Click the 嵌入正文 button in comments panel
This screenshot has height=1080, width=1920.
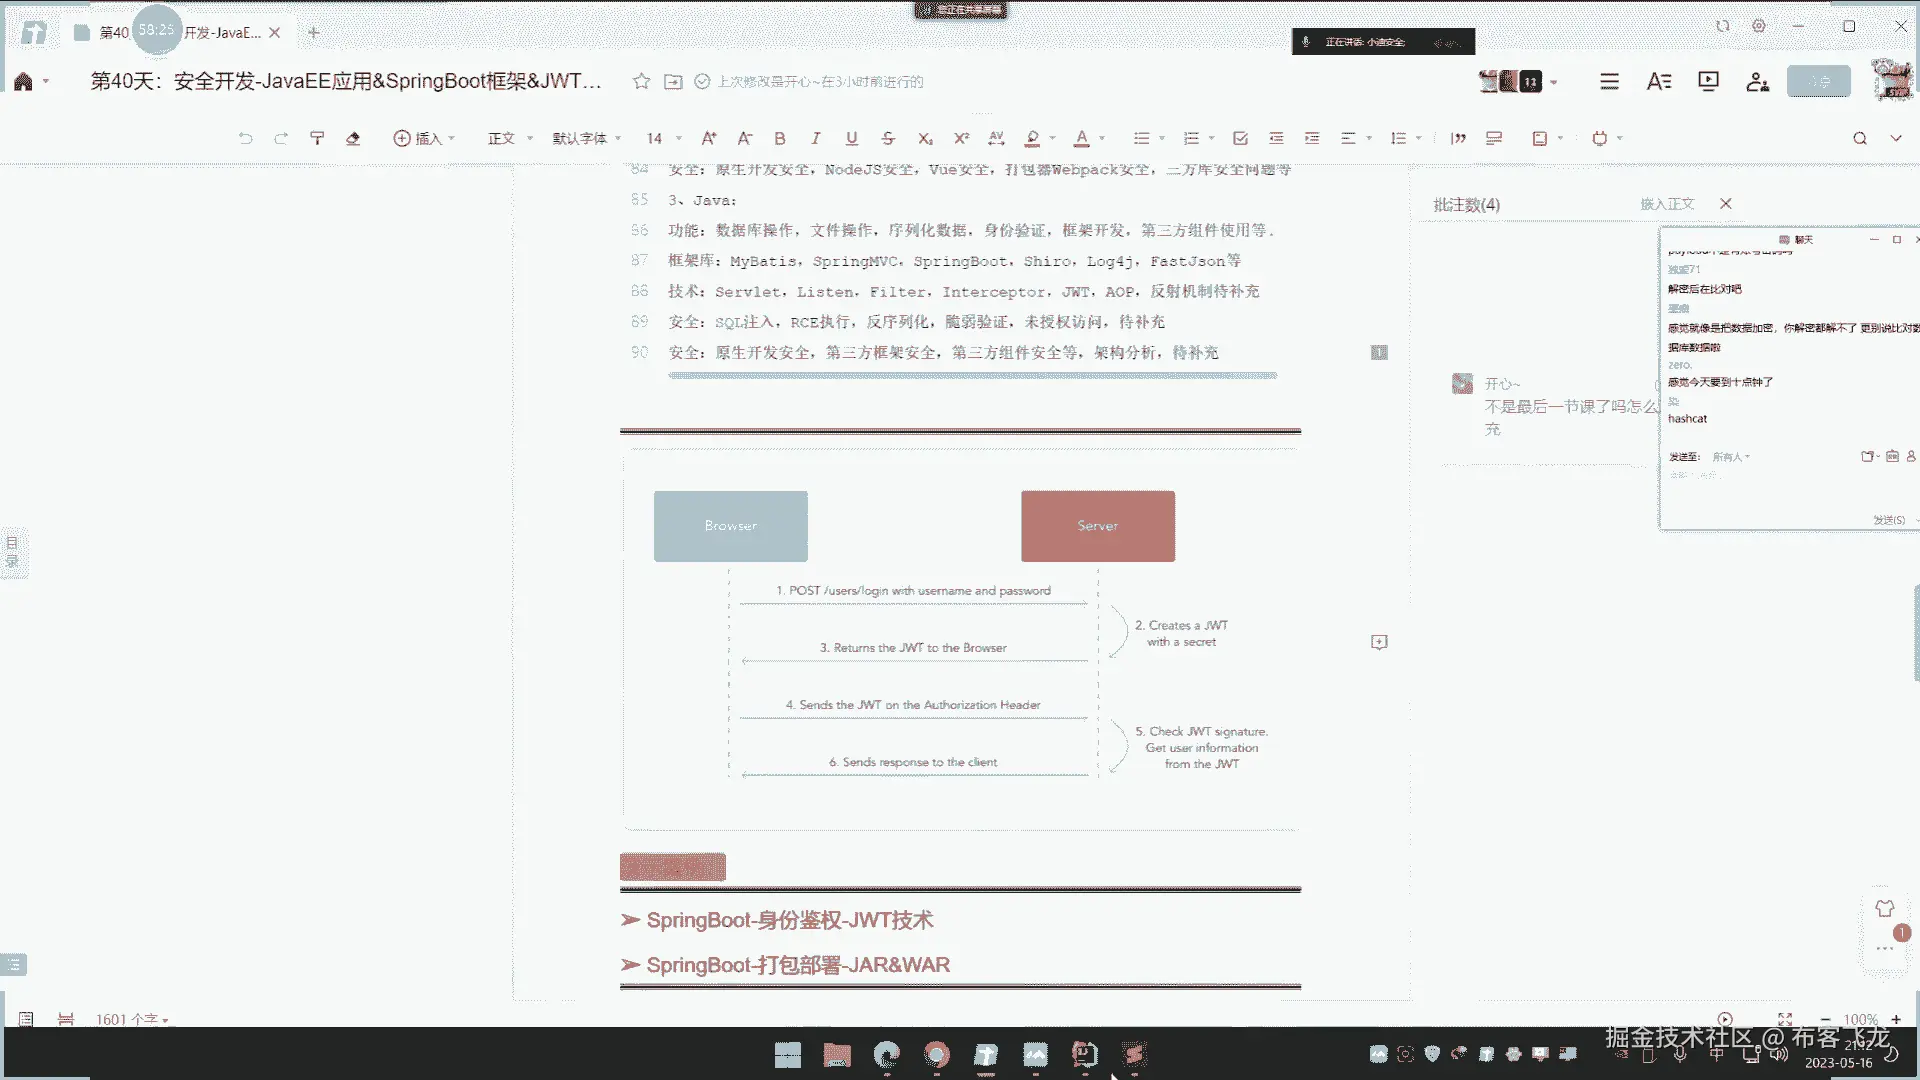(x=1667, y=204)
